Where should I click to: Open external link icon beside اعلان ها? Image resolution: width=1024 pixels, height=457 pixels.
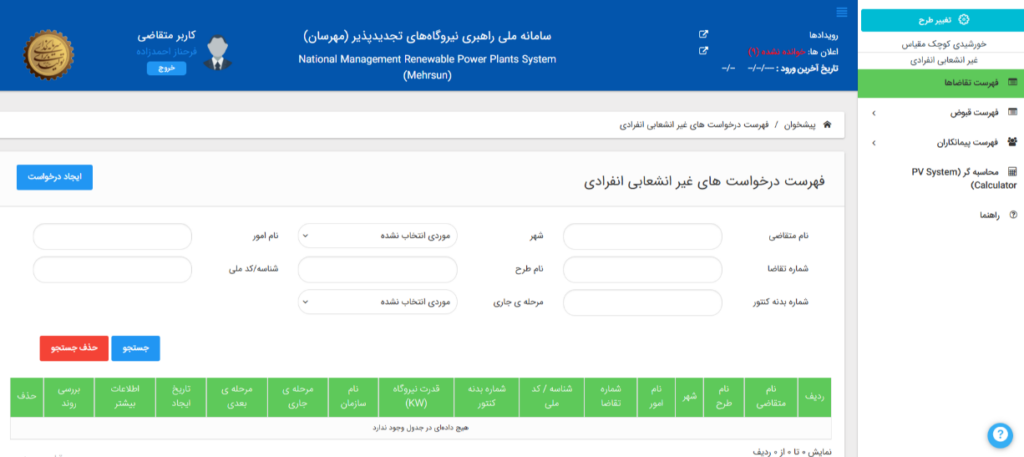pos(703,51)
